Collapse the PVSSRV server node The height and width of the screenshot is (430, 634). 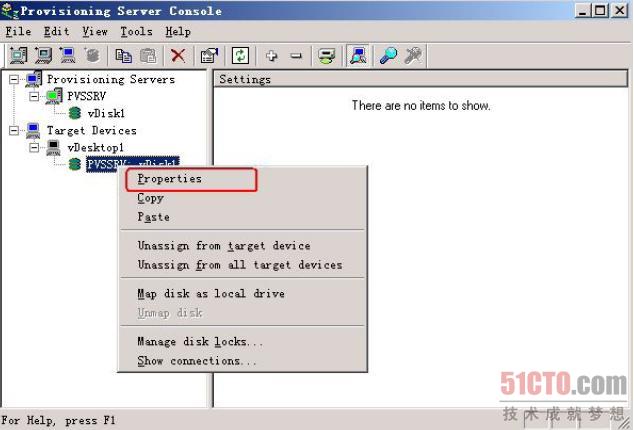34,96
